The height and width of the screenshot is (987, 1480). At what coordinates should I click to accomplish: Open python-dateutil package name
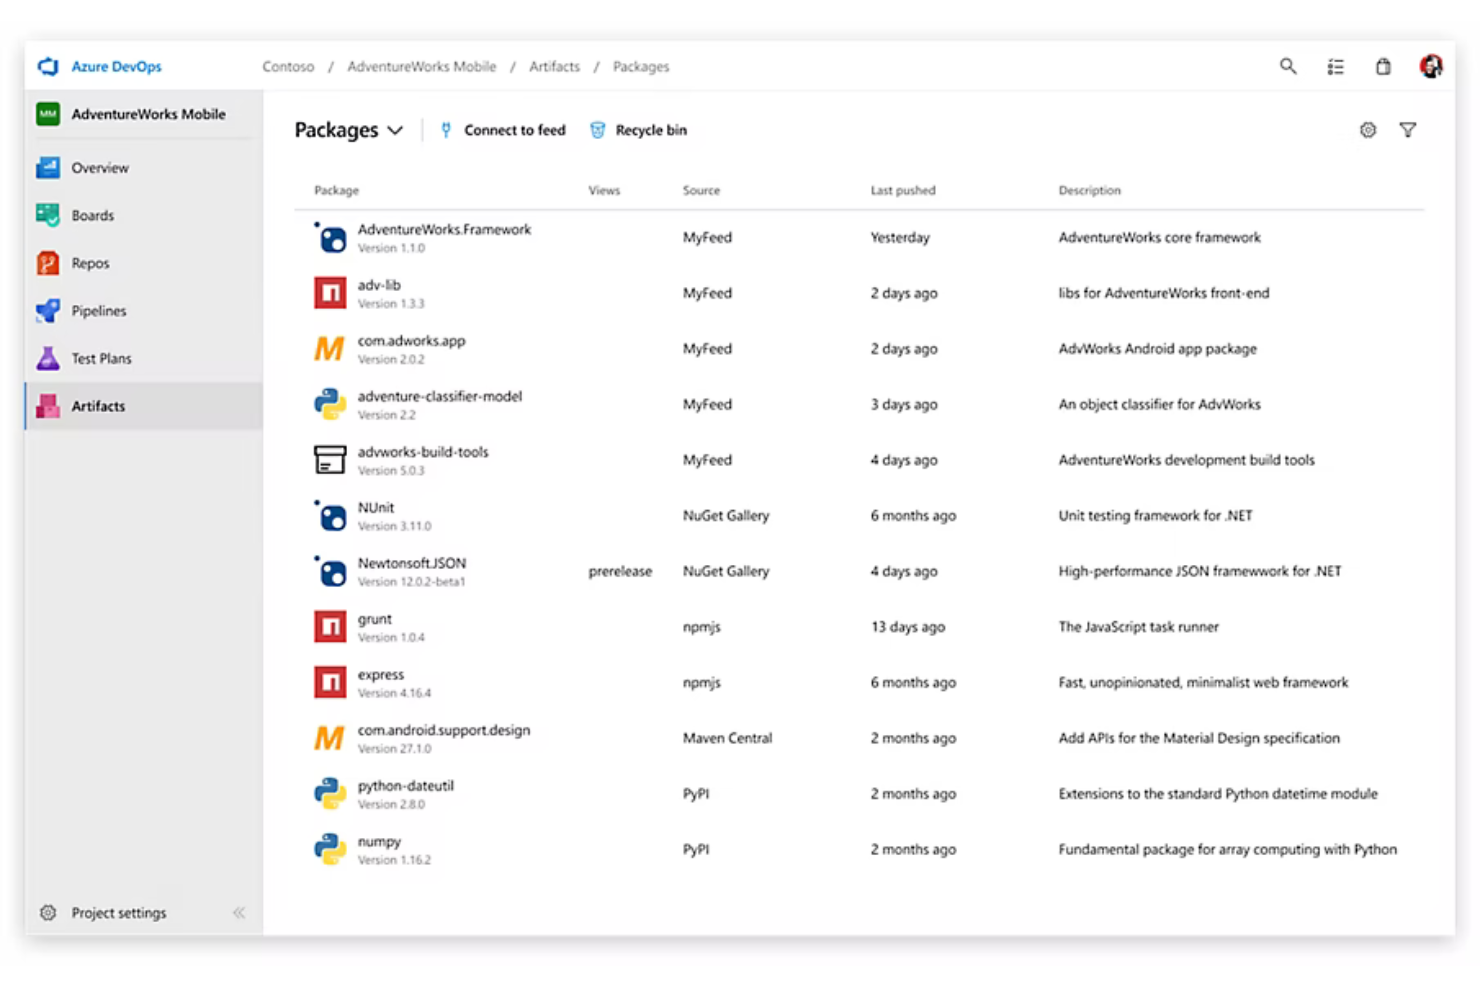pos(406,786)
